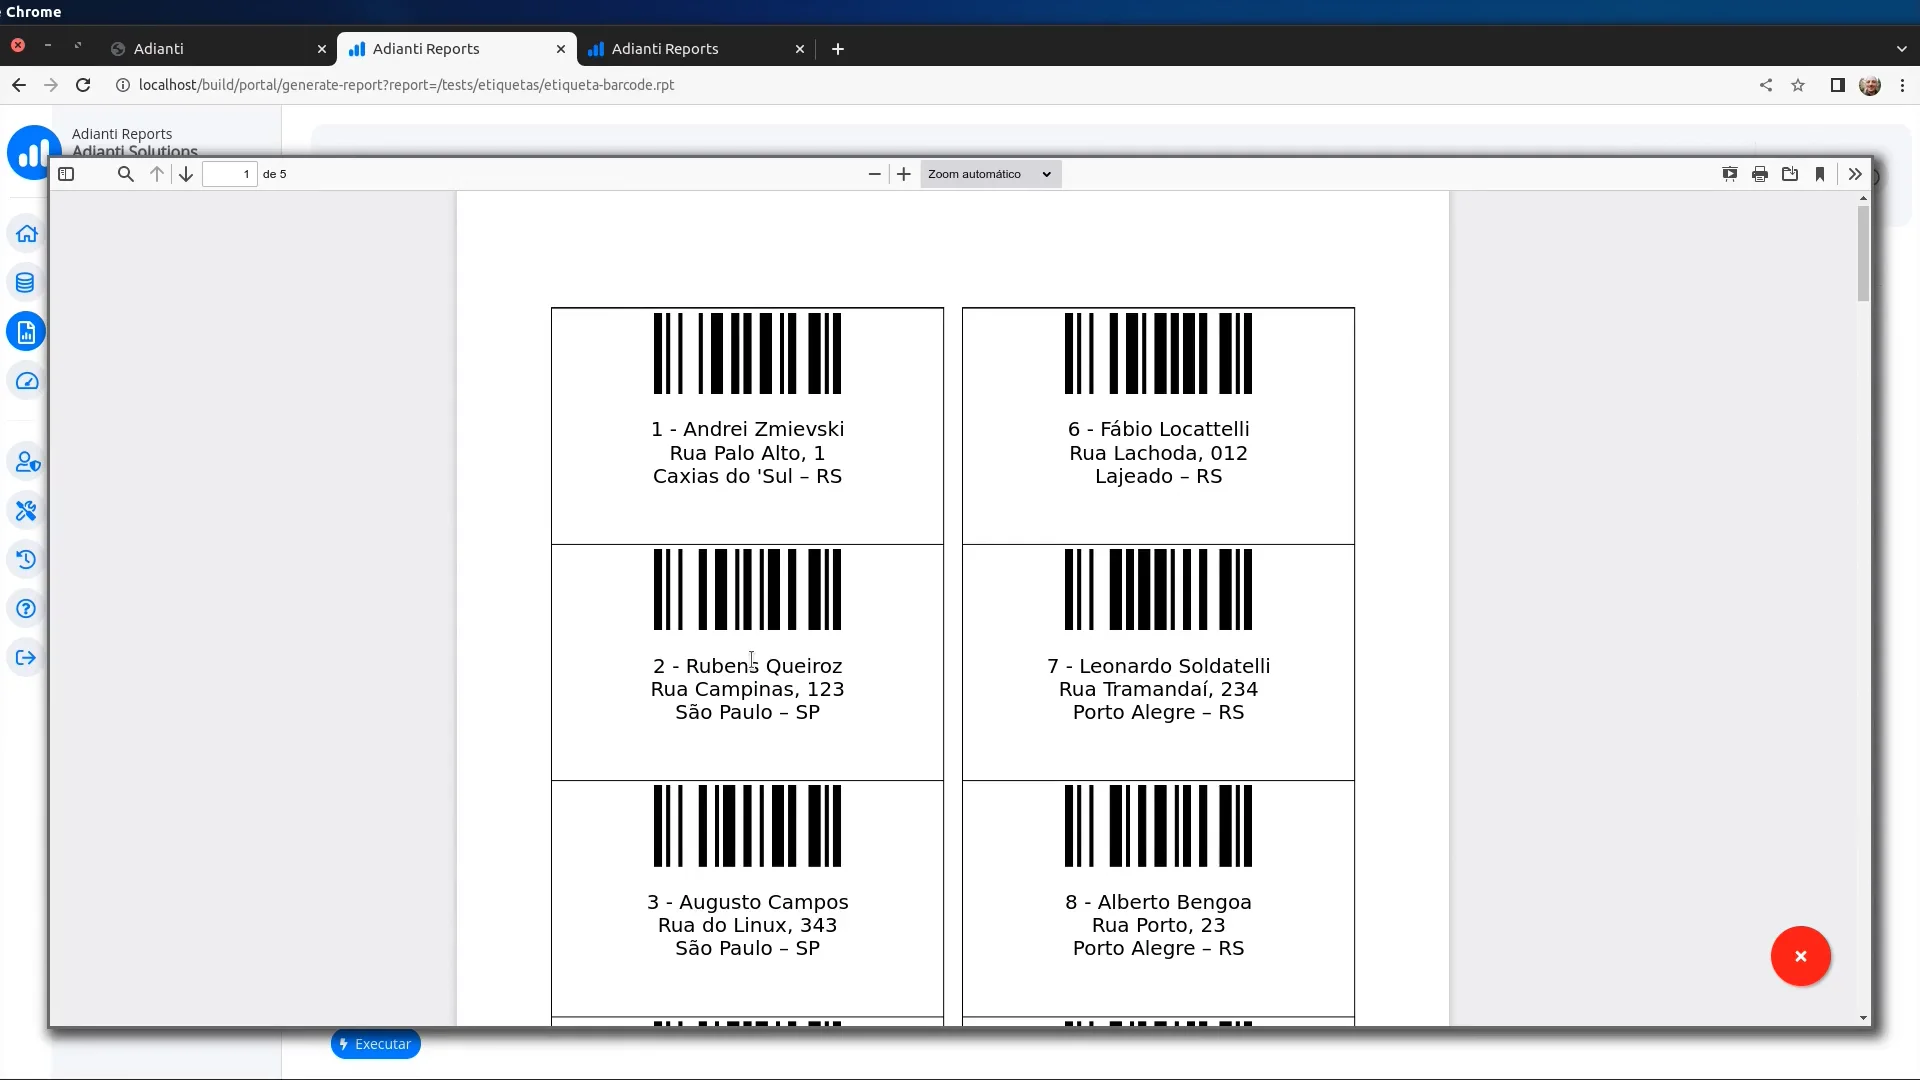Open the Tools section in the sidebar

pyautogui.click(x=25, y=511)
